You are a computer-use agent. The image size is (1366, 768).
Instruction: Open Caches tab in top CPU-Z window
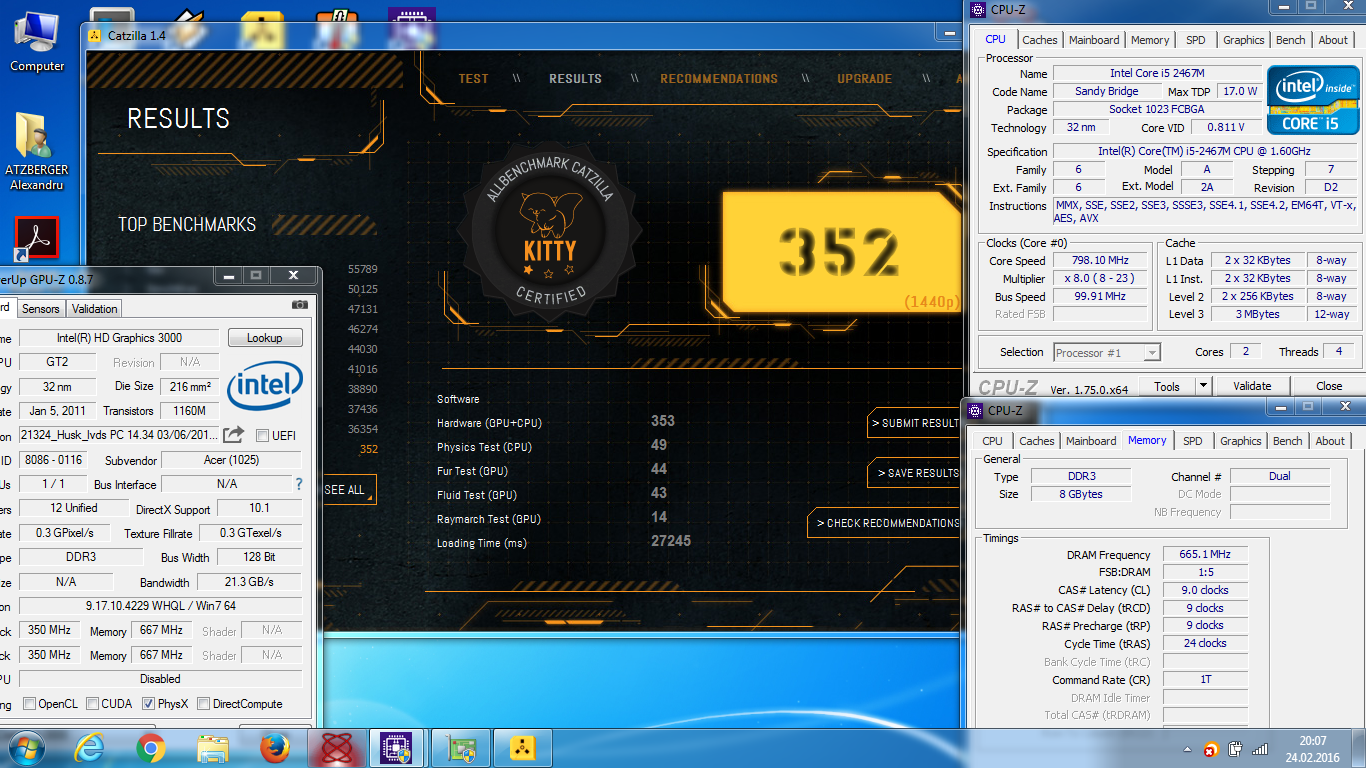1039,40
